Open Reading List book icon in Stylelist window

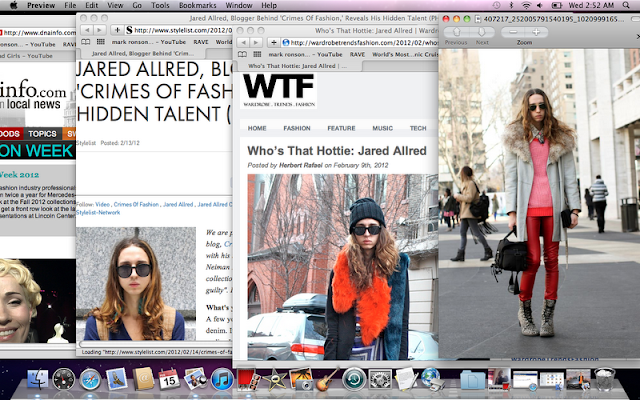[x=85, y=42]
